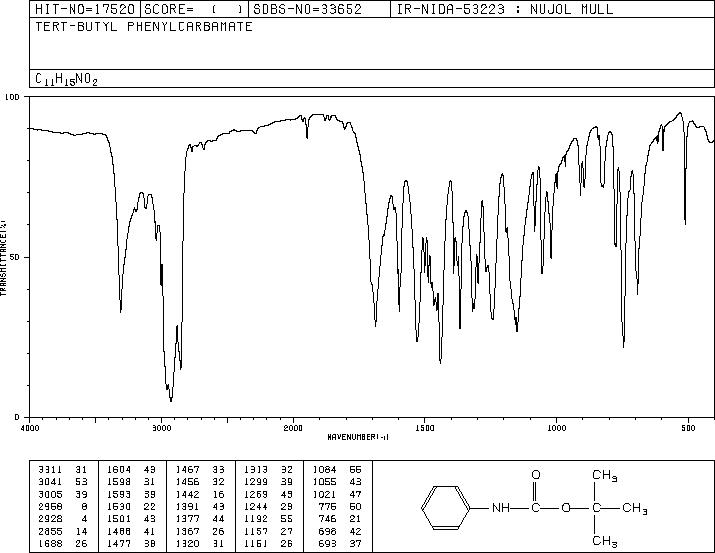Screen dimensions: 715x553
Task: Select the TERT-BUTYL PHENYLCARBAMATE compound name
Action: pyautogui.click(x=144, y=26)
